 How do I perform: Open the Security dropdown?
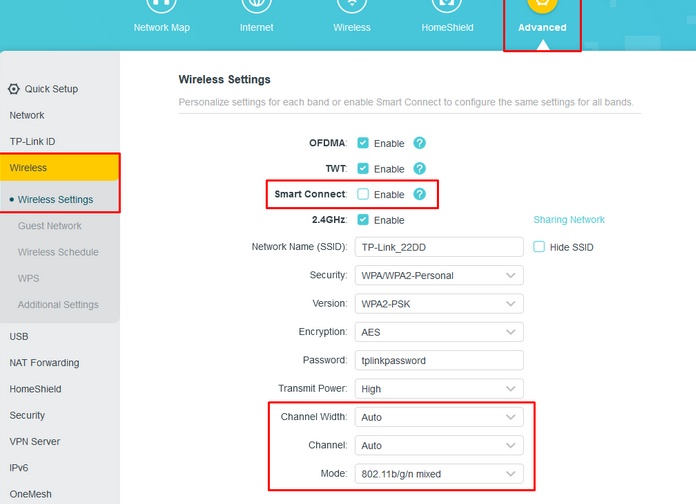click(439, 275)
